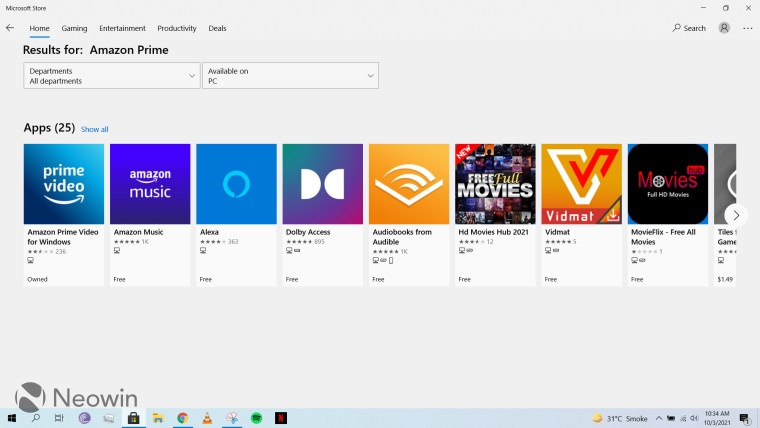Click the Amazon Music title text
760x428 pixels.
pos(138,232)
